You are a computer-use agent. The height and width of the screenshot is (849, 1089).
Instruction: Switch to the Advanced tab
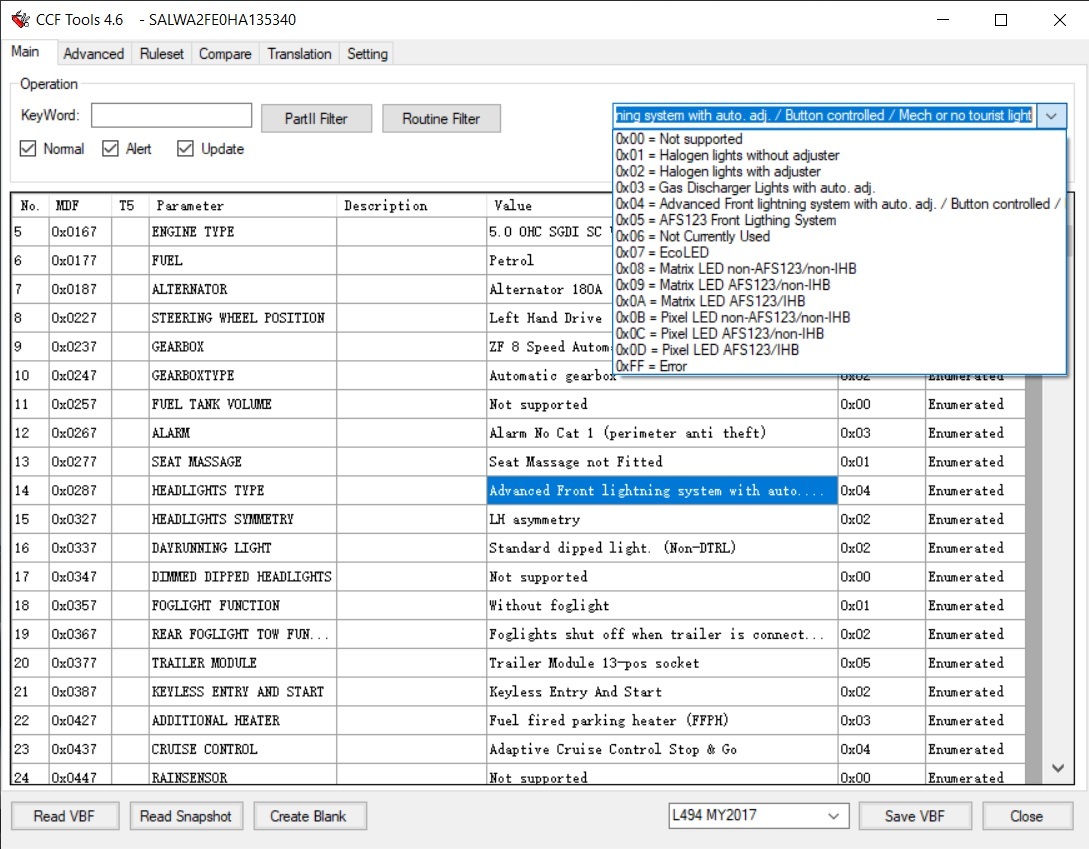click(x=93, y=53)
